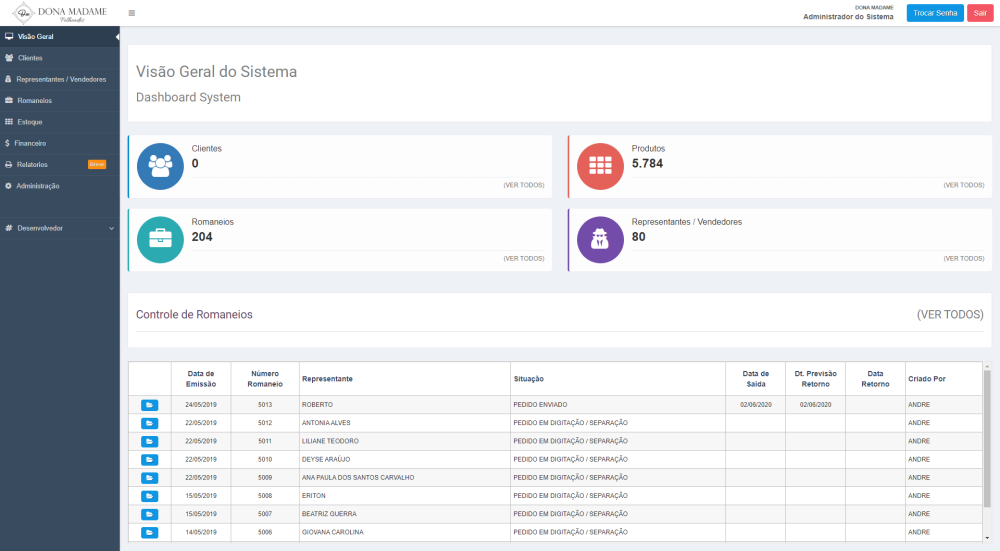Click the purple Representantes spy icon
The image size is (1000, 551).
600,239
